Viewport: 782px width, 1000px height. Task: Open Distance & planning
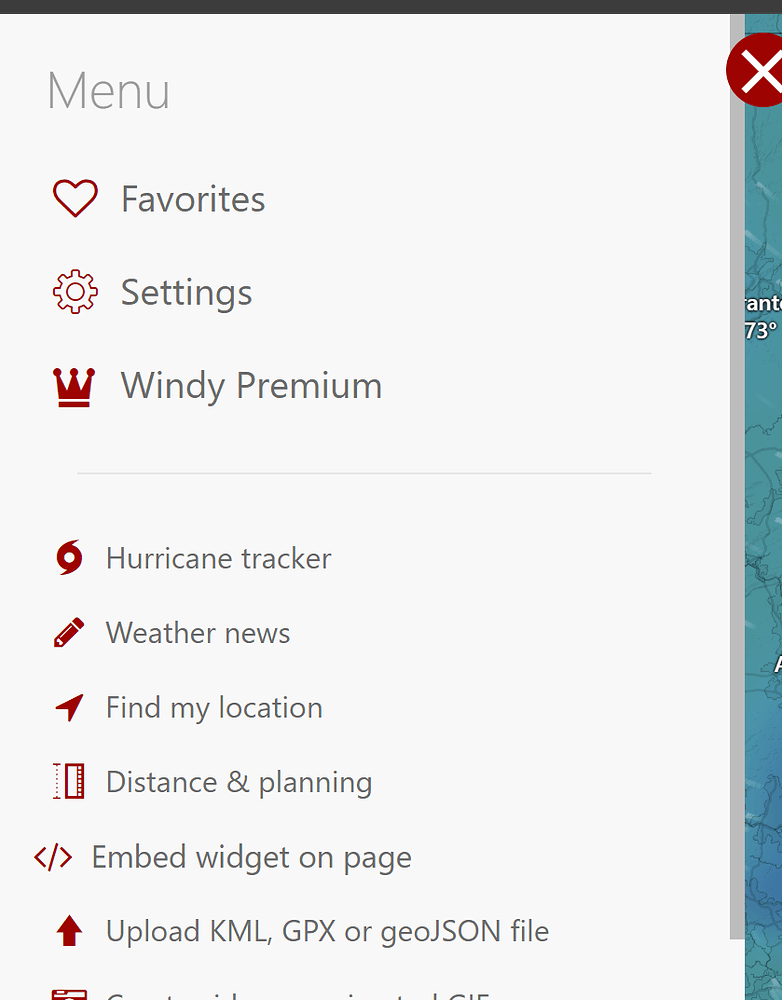238,782
